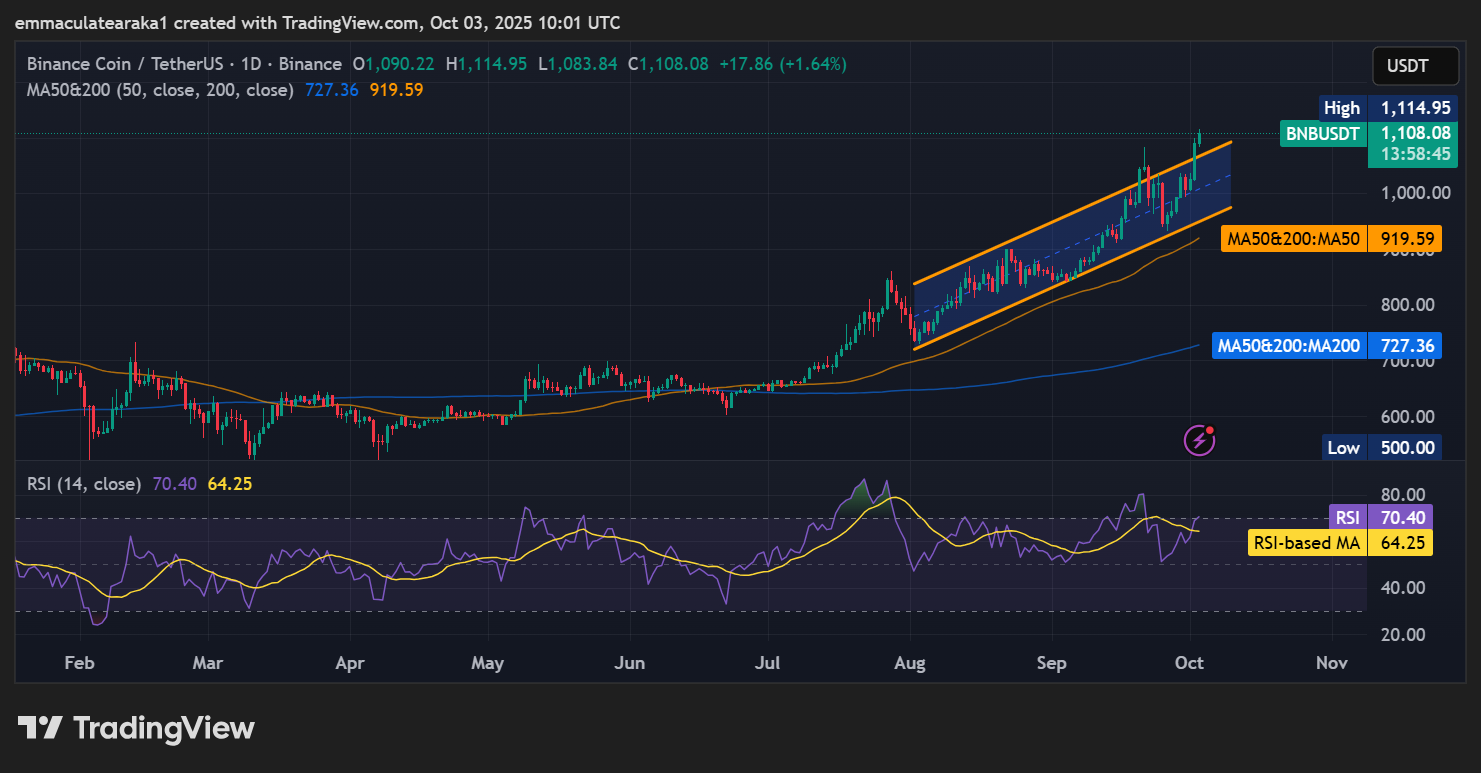Open the USDT currency selector
This screenshot has height=773, width=1481.
1407,67
